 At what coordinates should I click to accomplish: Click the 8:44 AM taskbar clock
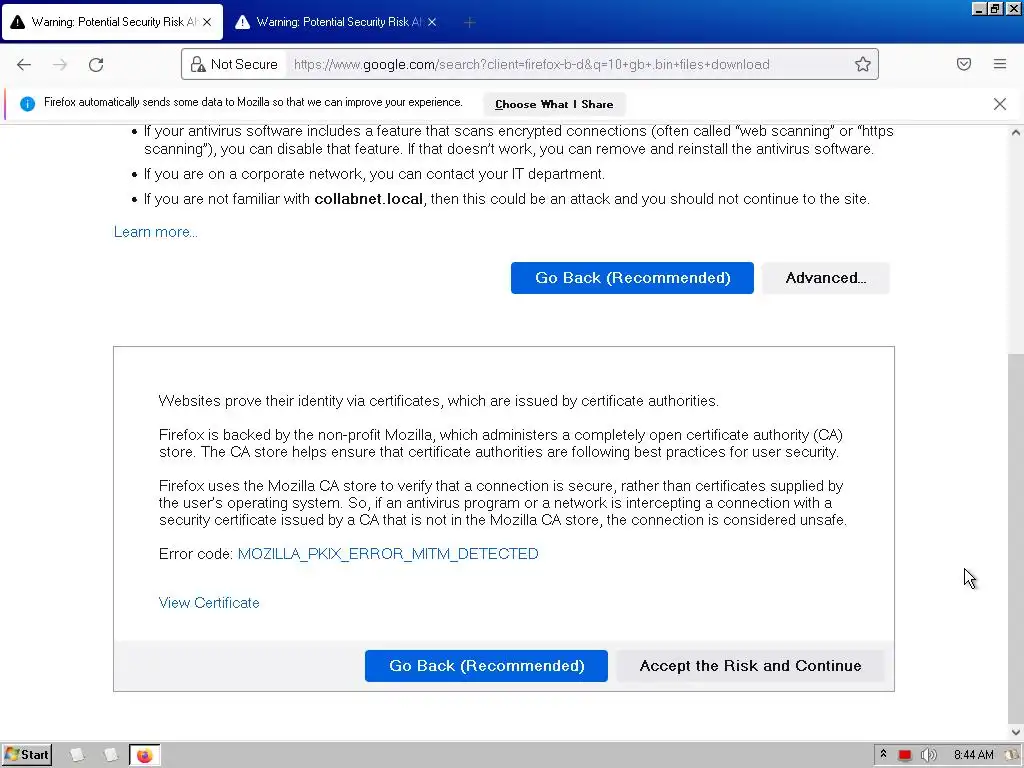click(x=973, y=755)
